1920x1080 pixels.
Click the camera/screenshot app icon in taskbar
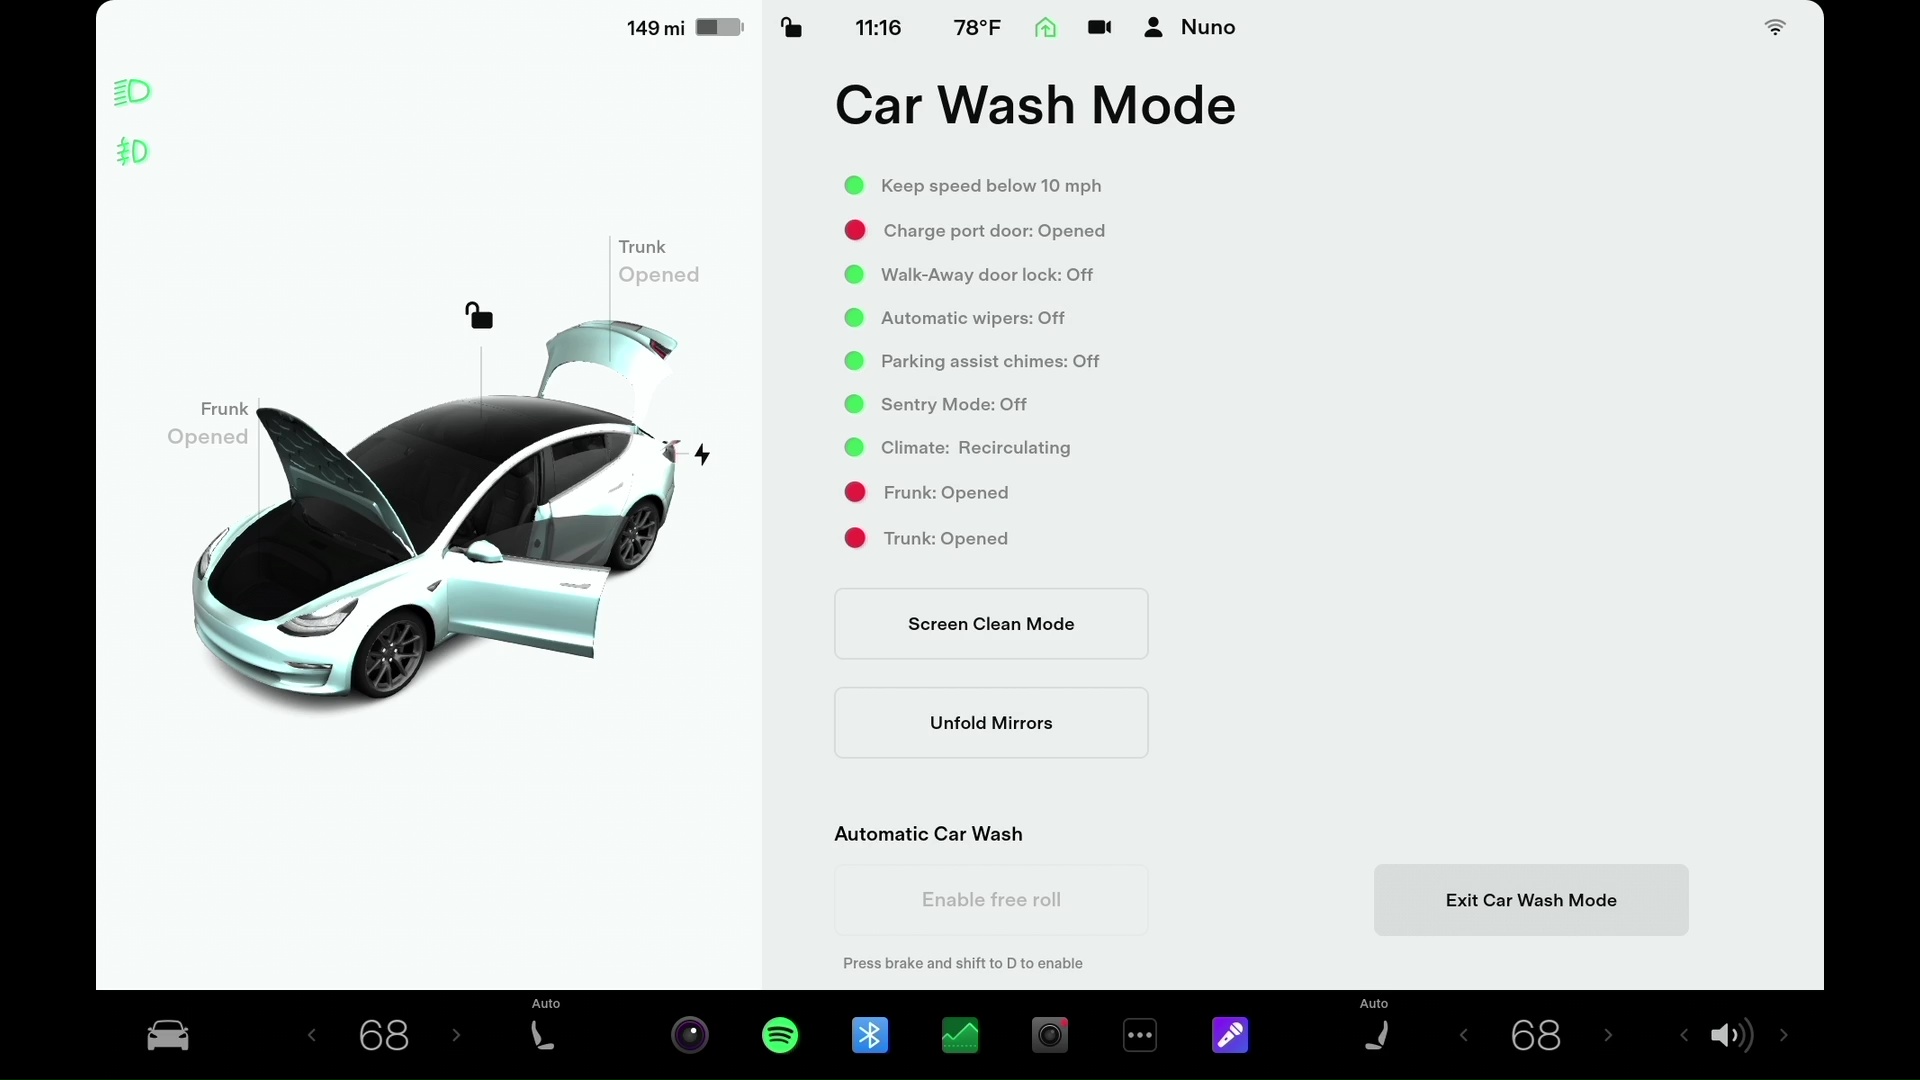pyautogui.click(x=1048, y=1036)
